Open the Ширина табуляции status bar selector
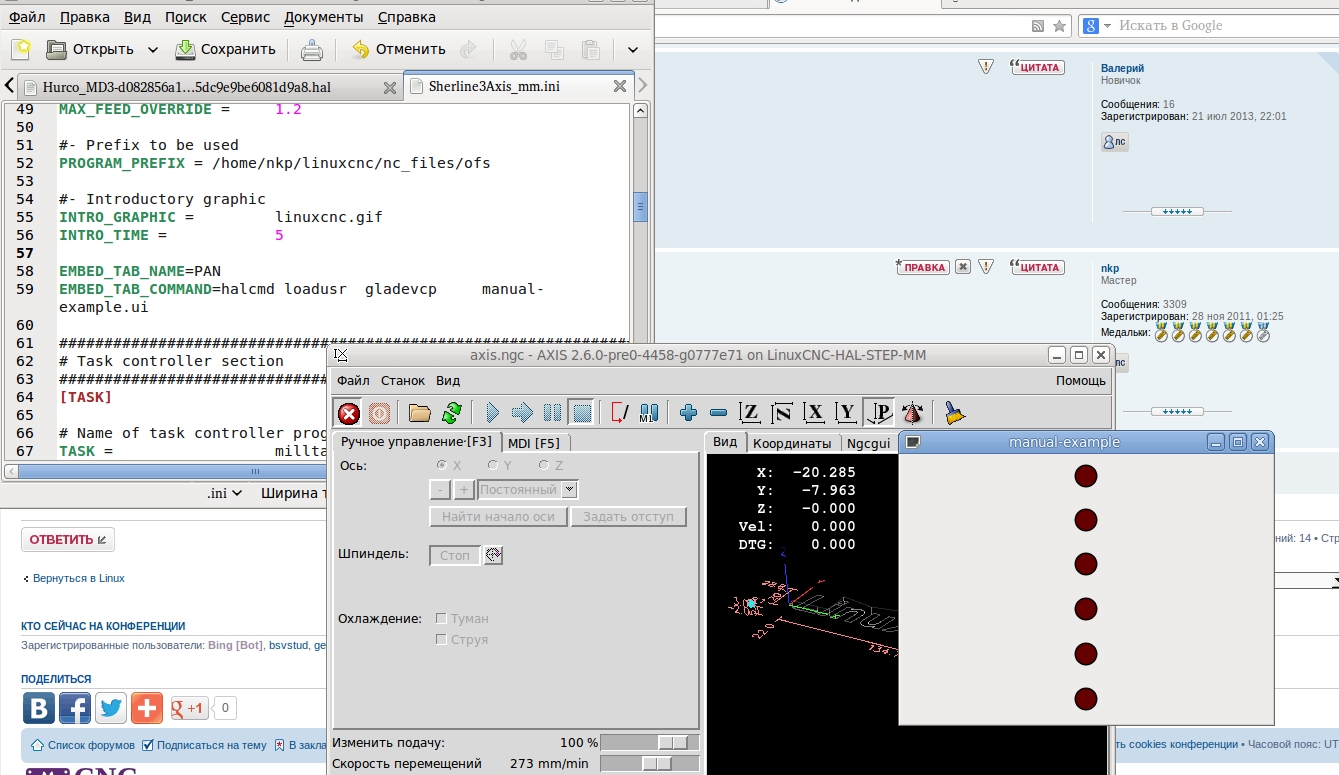 [x=295, y=493]
